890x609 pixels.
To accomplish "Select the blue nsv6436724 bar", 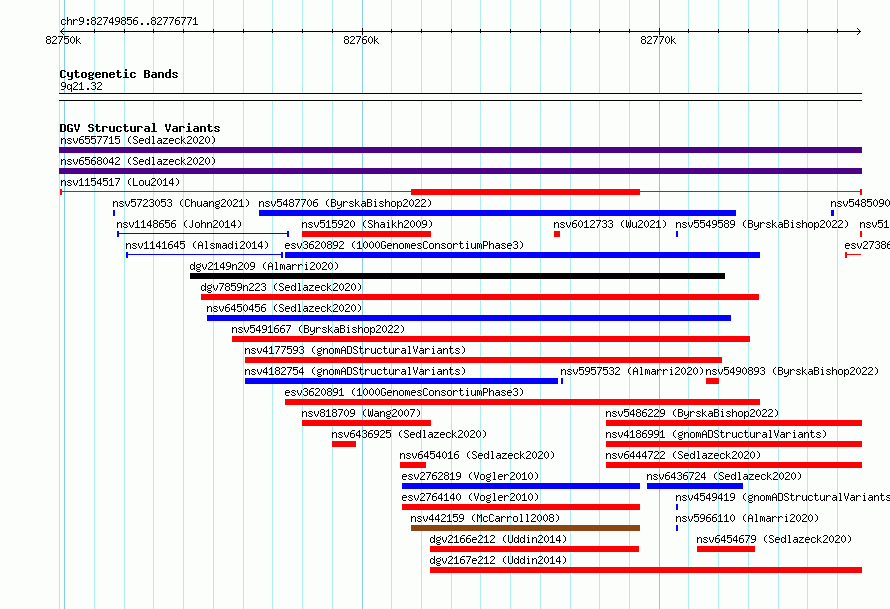I will [695, 486].
